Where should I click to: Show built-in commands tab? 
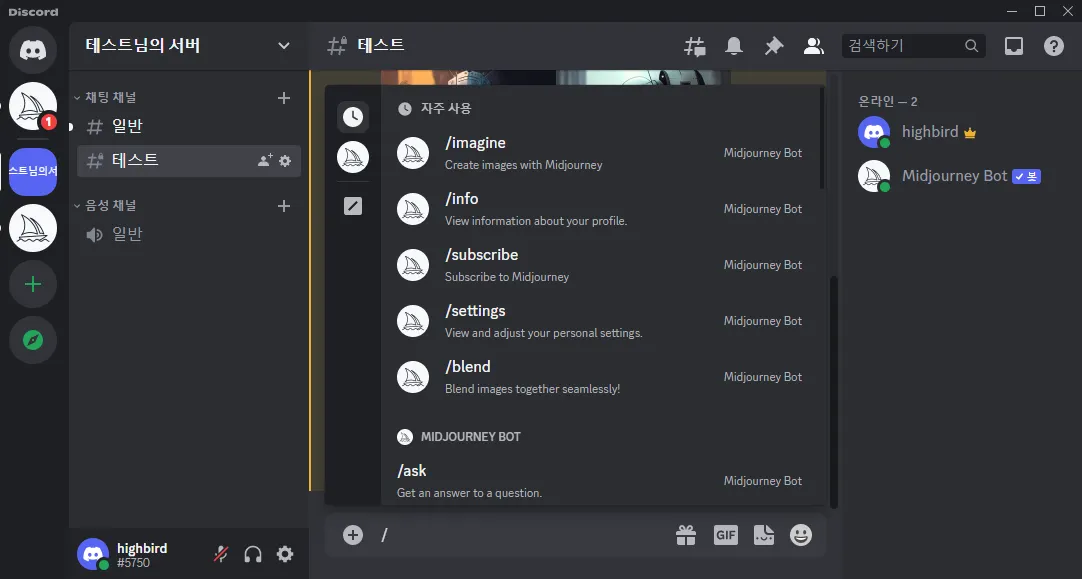pyautogui.click(x=353, y=206)
